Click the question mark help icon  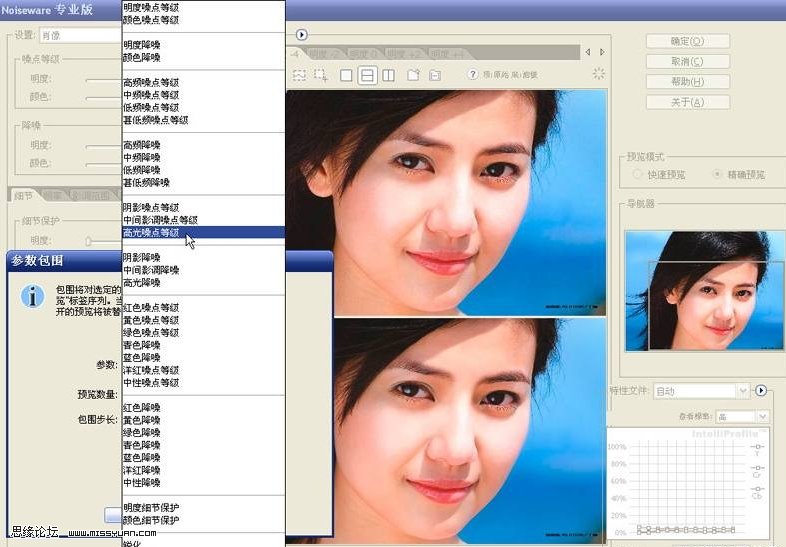click(x=472, y=75)
